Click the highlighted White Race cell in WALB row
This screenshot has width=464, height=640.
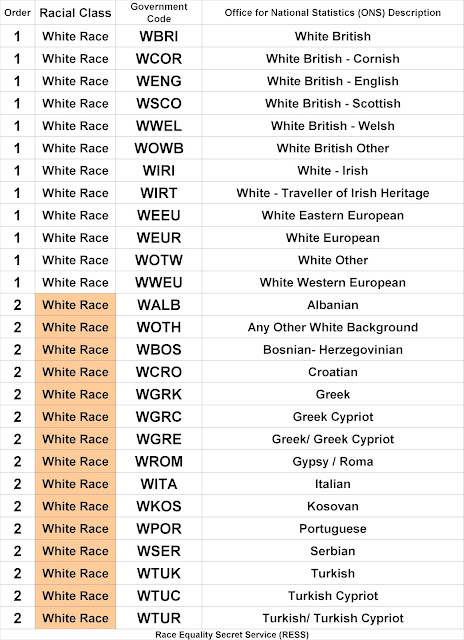click(75, 305)
